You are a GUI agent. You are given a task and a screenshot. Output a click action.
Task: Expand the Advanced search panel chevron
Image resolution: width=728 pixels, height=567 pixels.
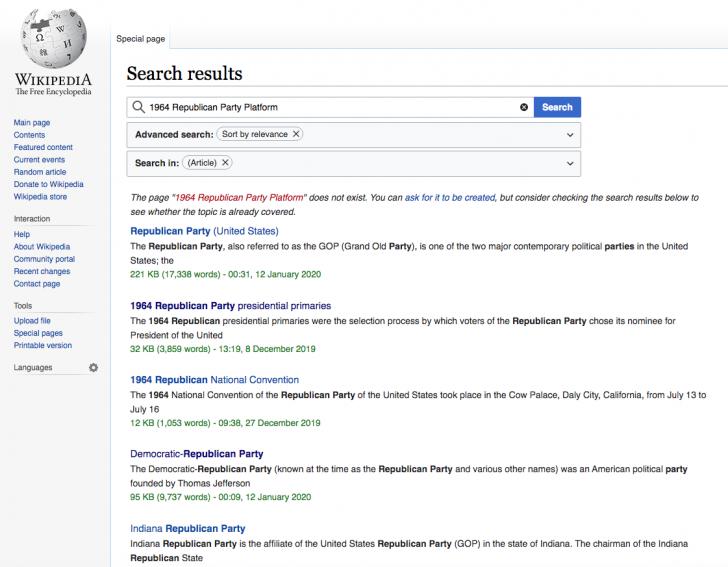point(570,135)
